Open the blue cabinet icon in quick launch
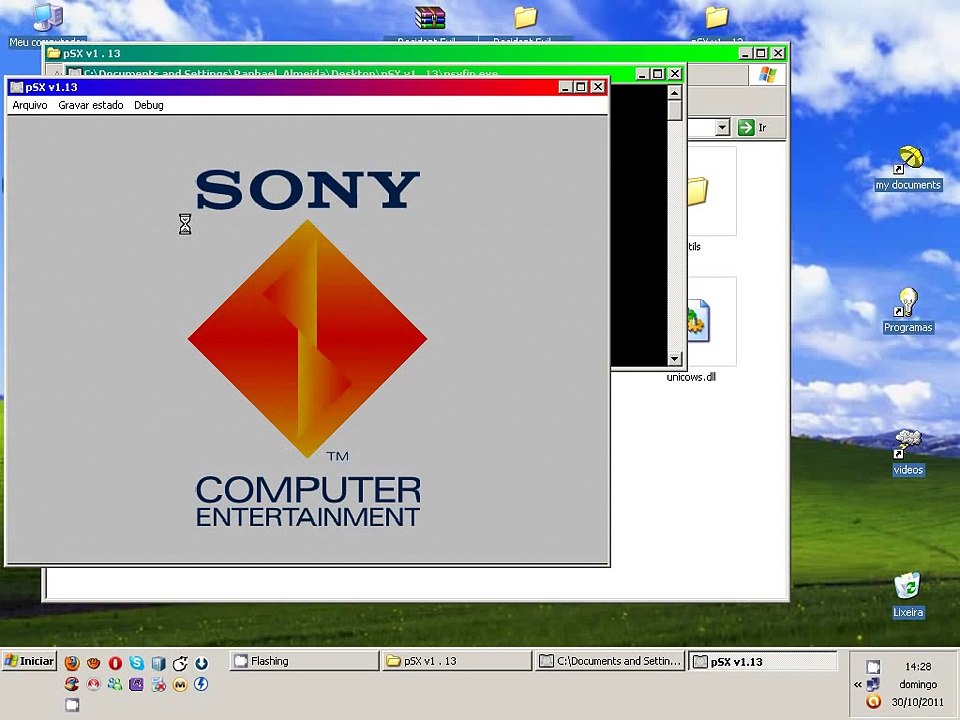 pyautogui.click(x=159, y=663)
